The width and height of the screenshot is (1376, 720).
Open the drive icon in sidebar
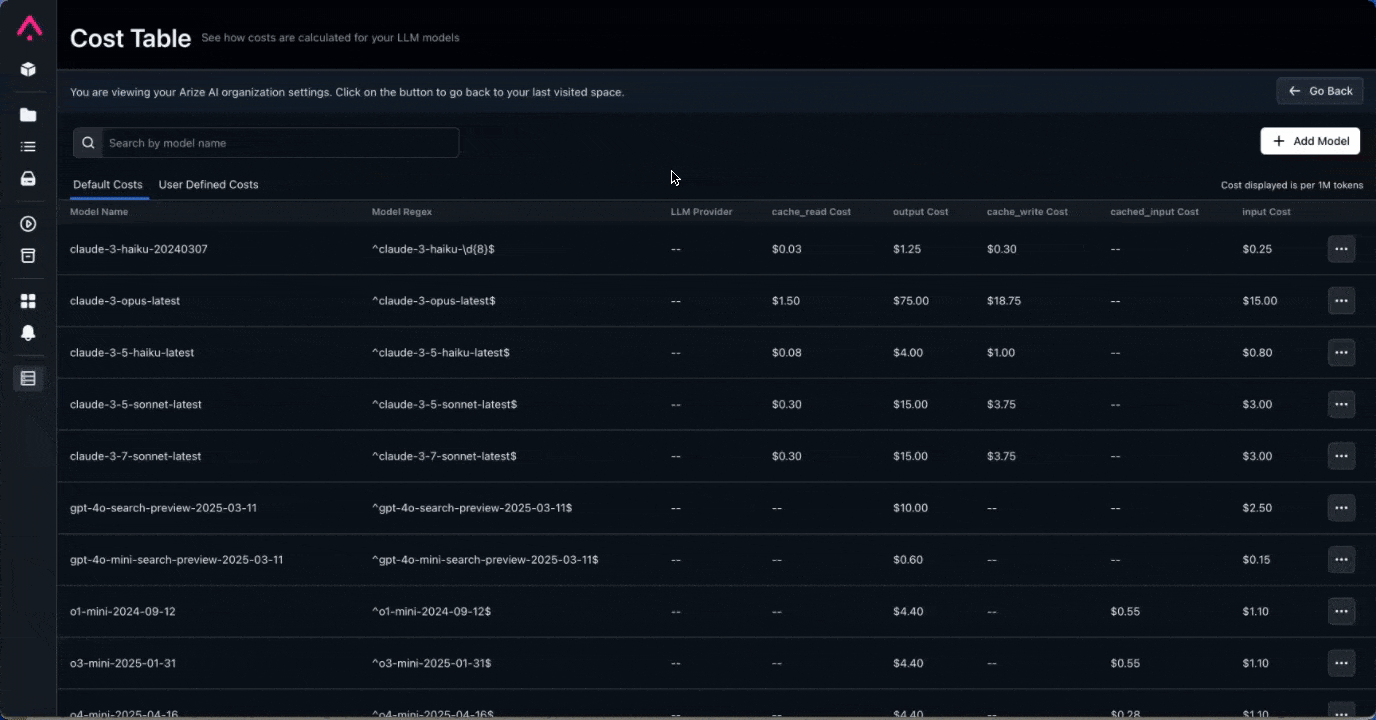pos(28,179)
